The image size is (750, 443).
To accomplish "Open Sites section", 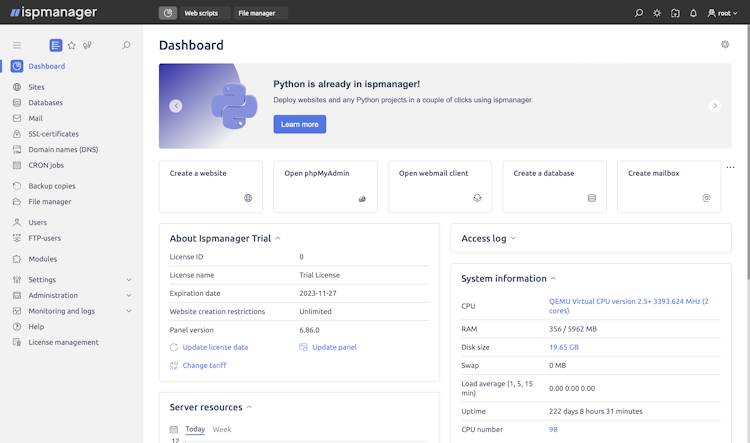I will click(36, 87).
